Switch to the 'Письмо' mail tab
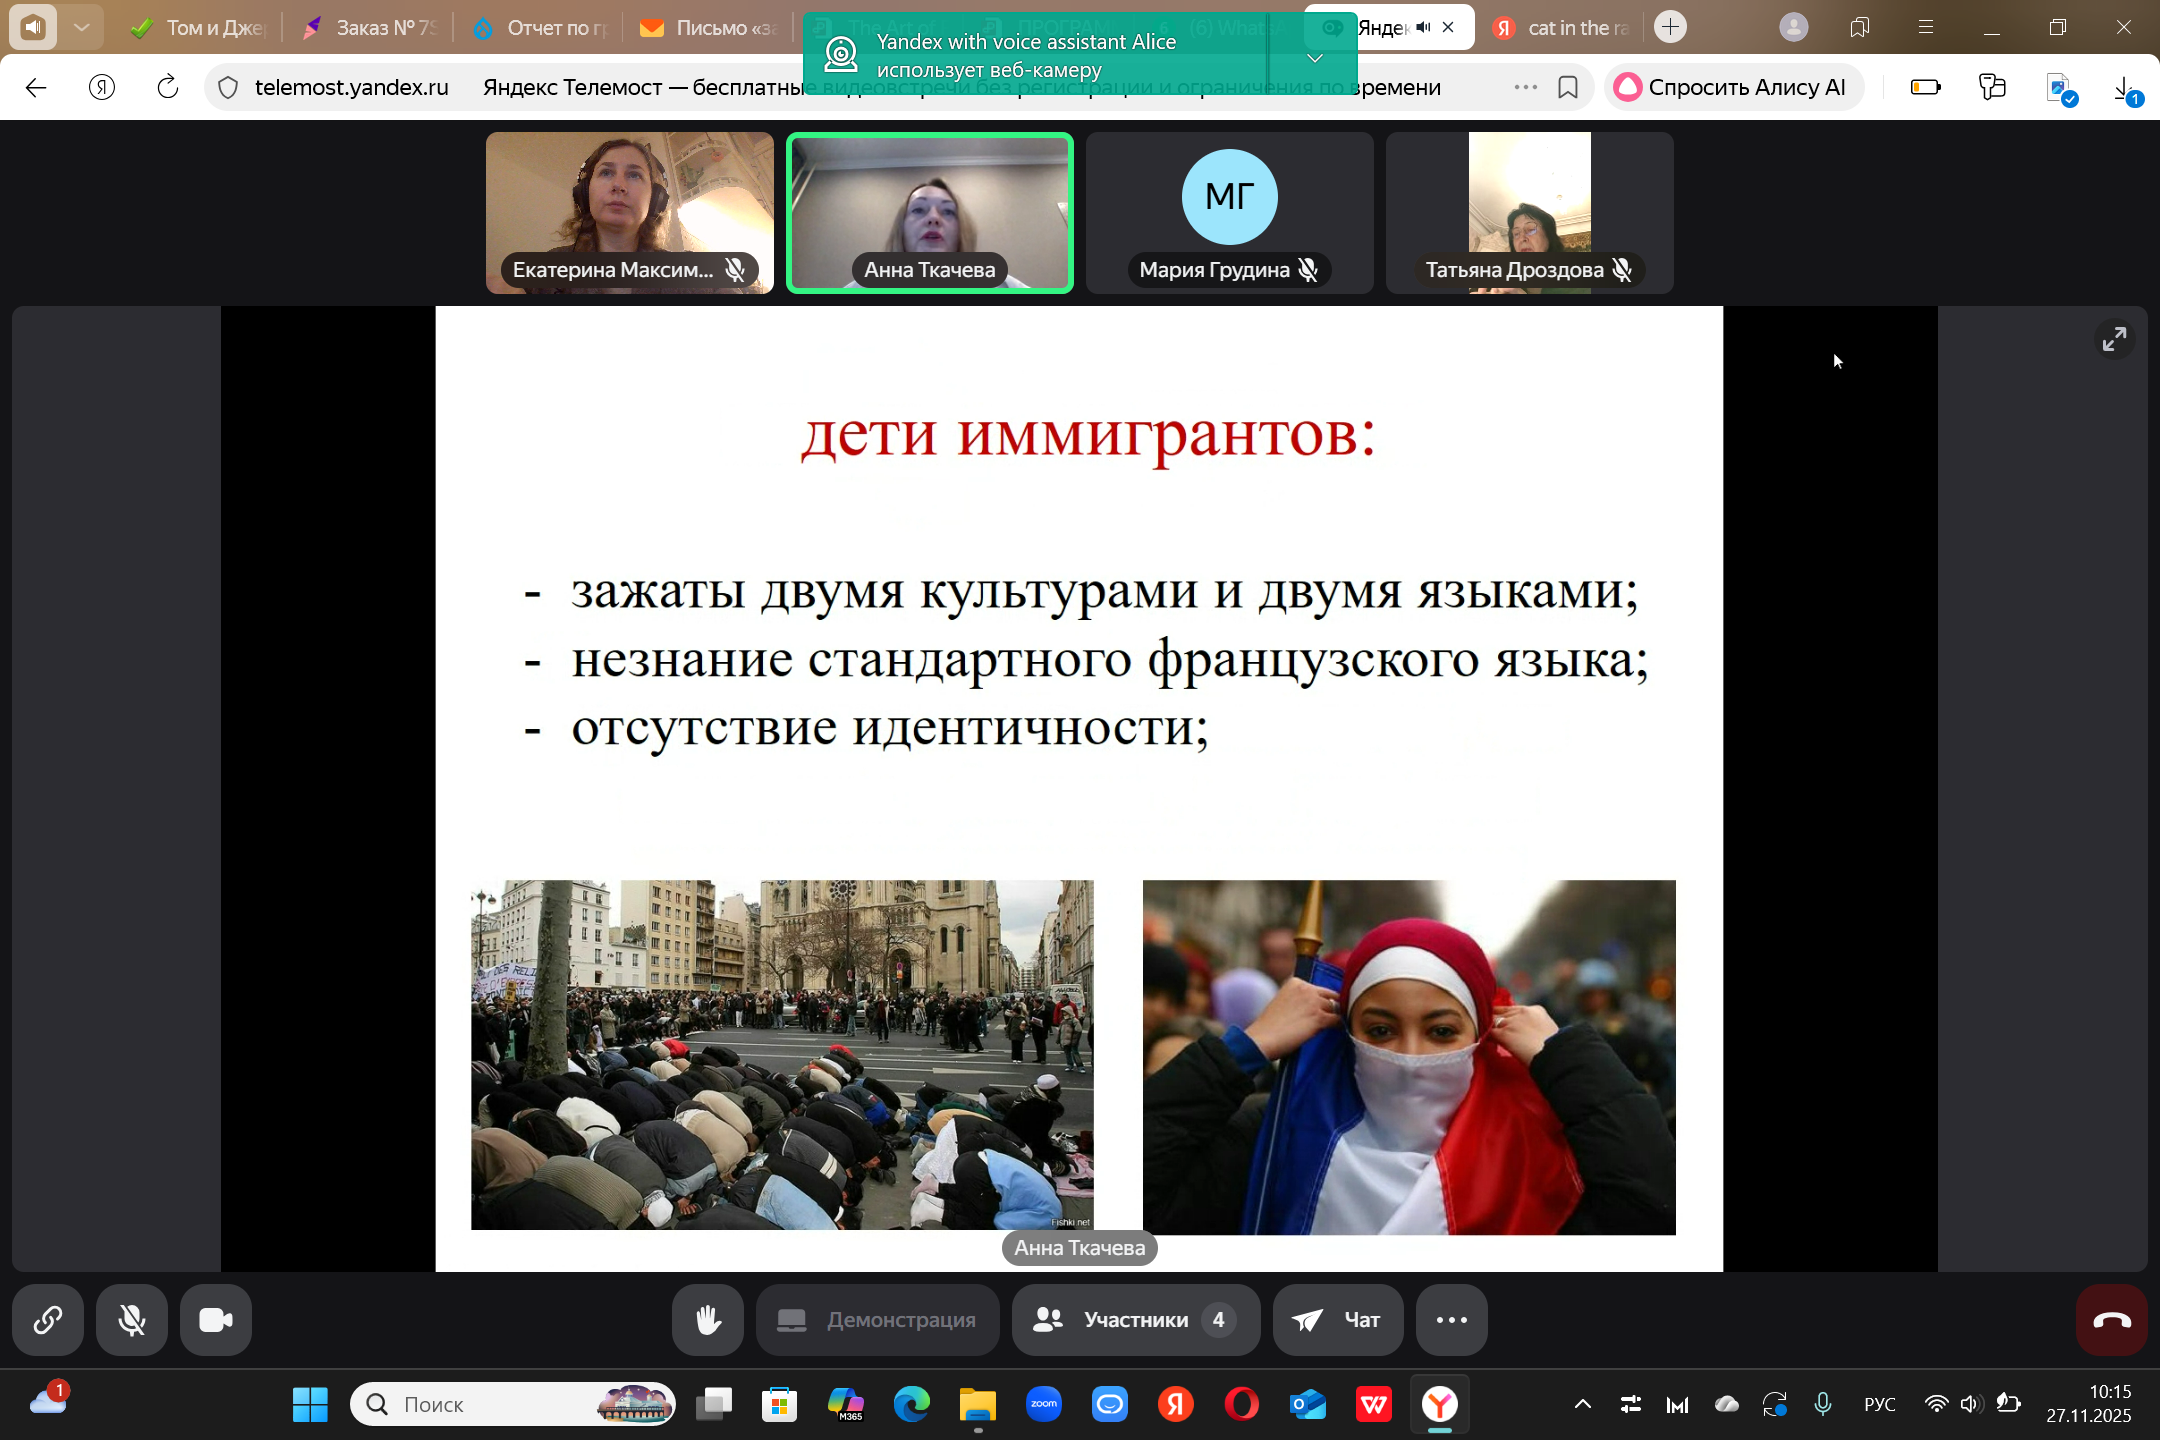 pos(710,28)
